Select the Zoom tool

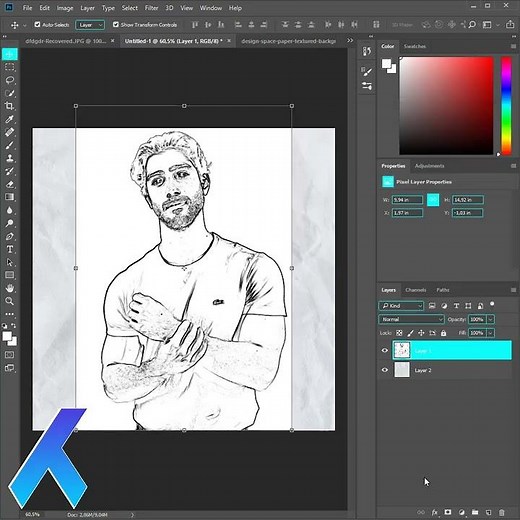[10, 301]
